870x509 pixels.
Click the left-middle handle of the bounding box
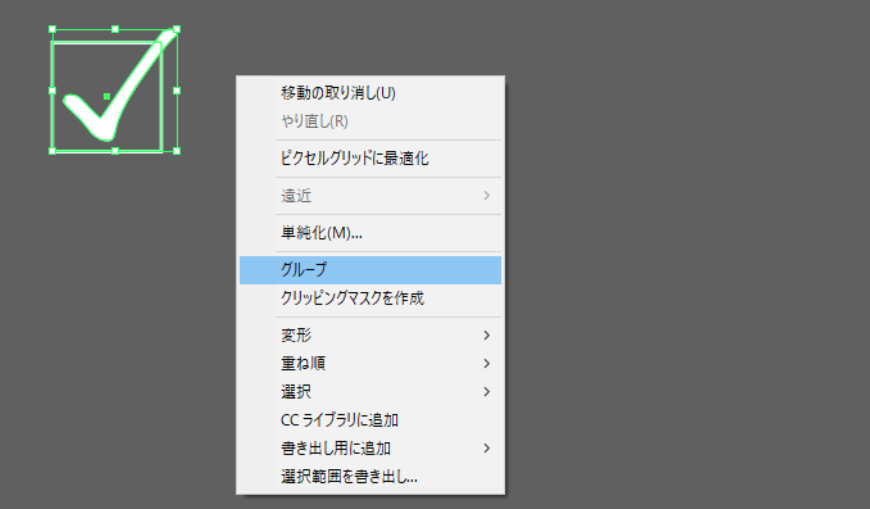coord(53,90)
